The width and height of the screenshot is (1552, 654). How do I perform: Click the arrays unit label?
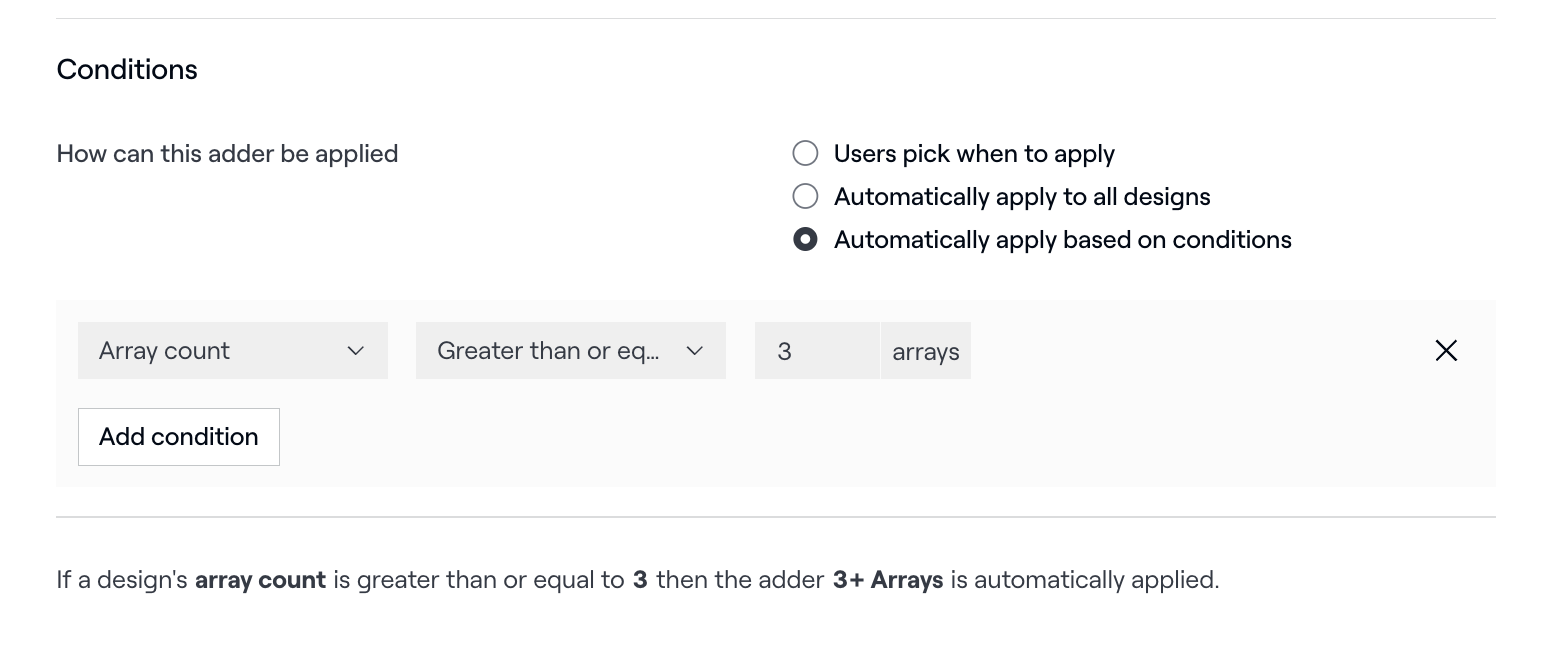tap(926, 352)
